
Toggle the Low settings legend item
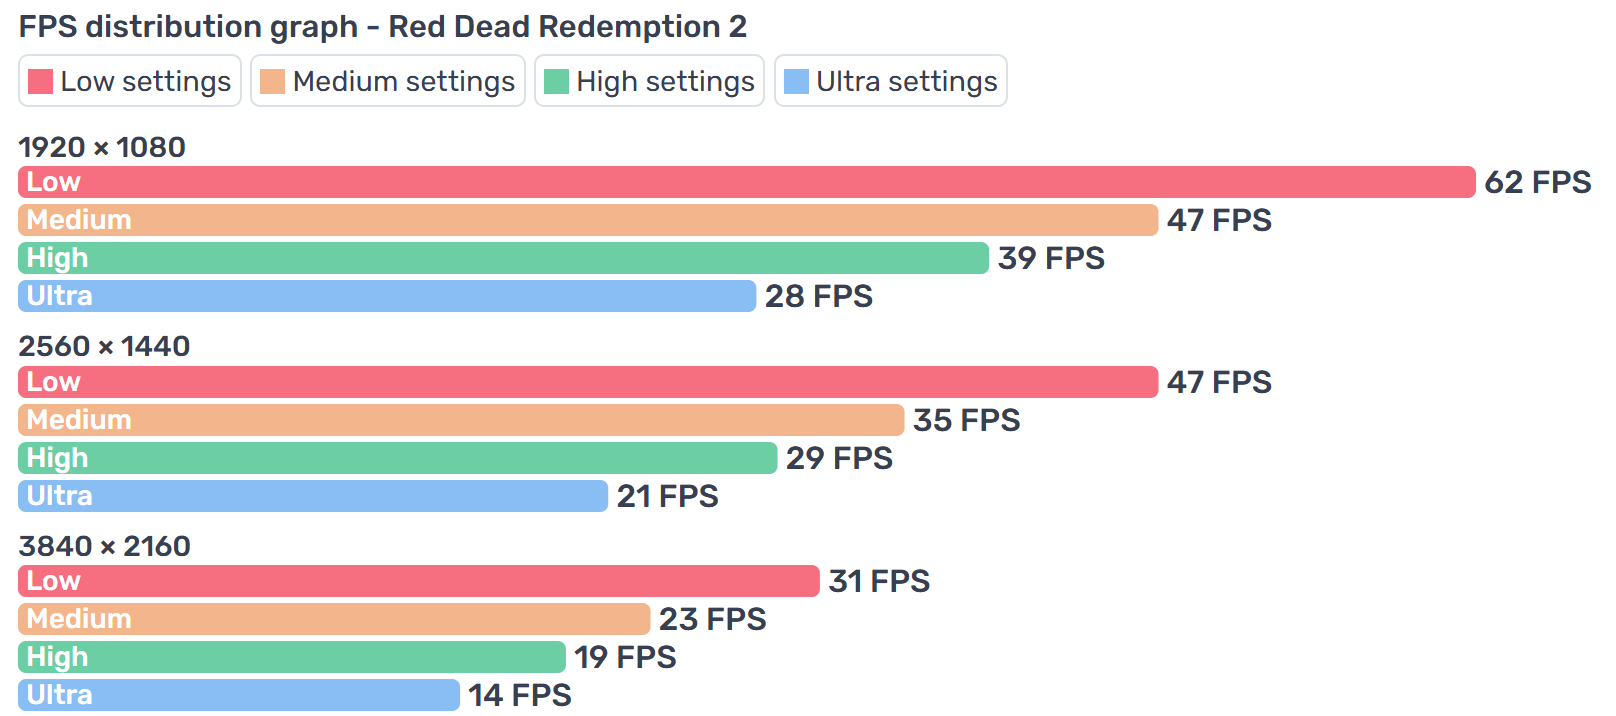point(130,81)
